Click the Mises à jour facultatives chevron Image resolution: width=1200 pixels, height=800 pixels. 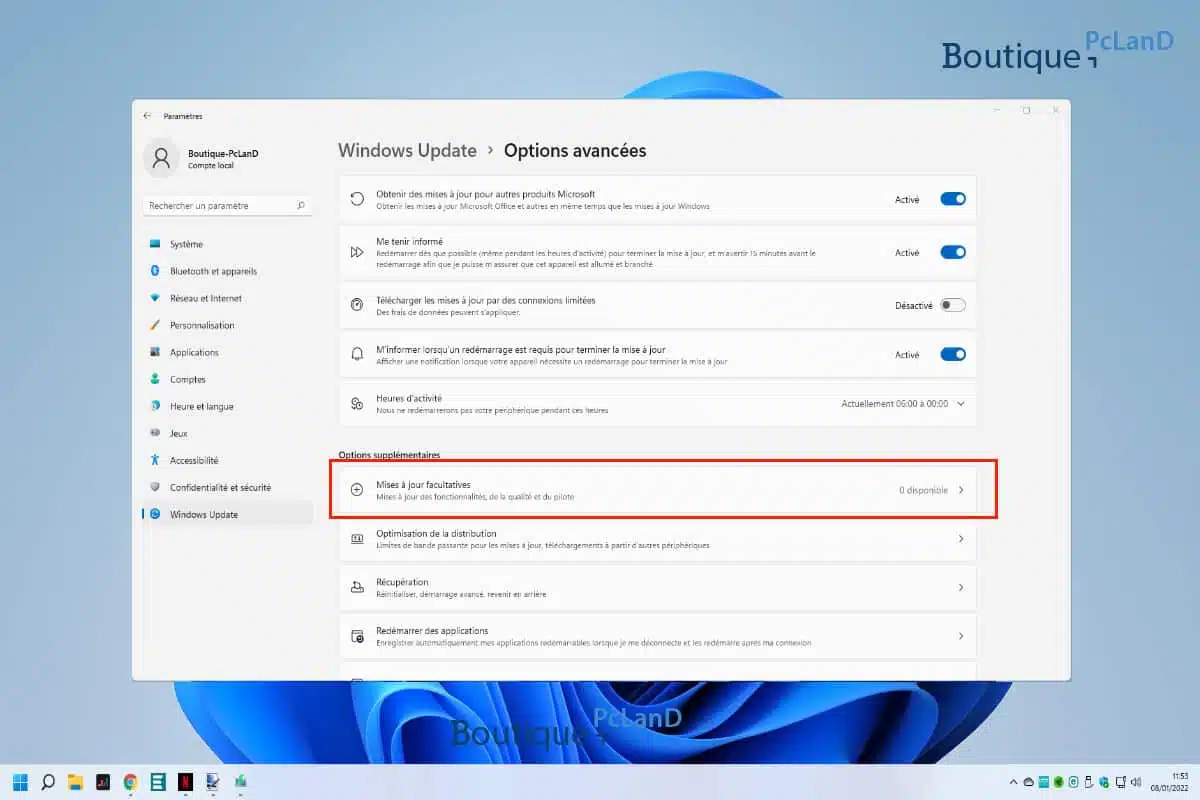961,490
